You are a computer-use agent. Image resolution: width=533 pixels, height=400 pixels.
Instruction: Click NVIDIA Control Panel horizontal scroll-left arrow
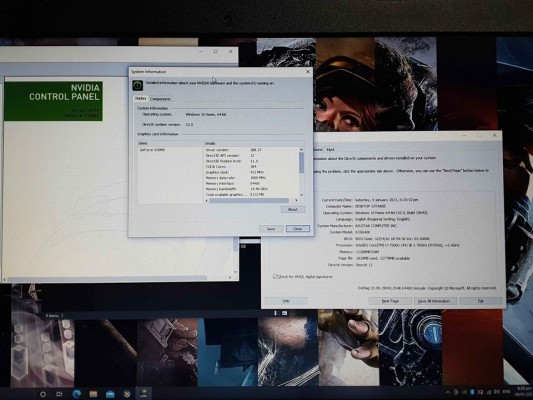coord(4,279)
